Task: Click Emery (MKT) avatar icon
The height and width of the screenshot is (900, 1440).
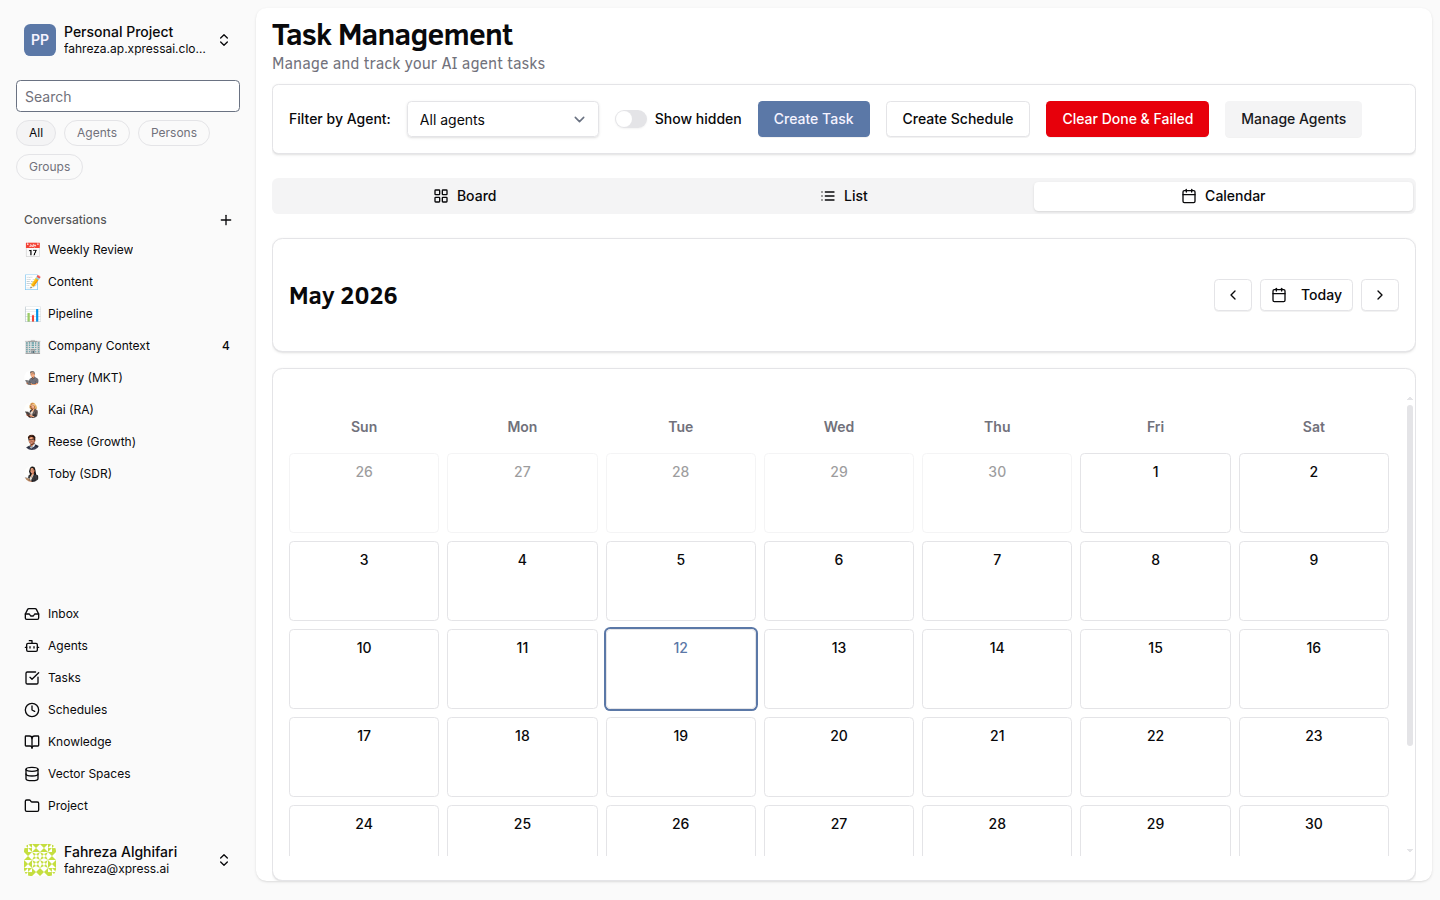Action: [32, 378]
